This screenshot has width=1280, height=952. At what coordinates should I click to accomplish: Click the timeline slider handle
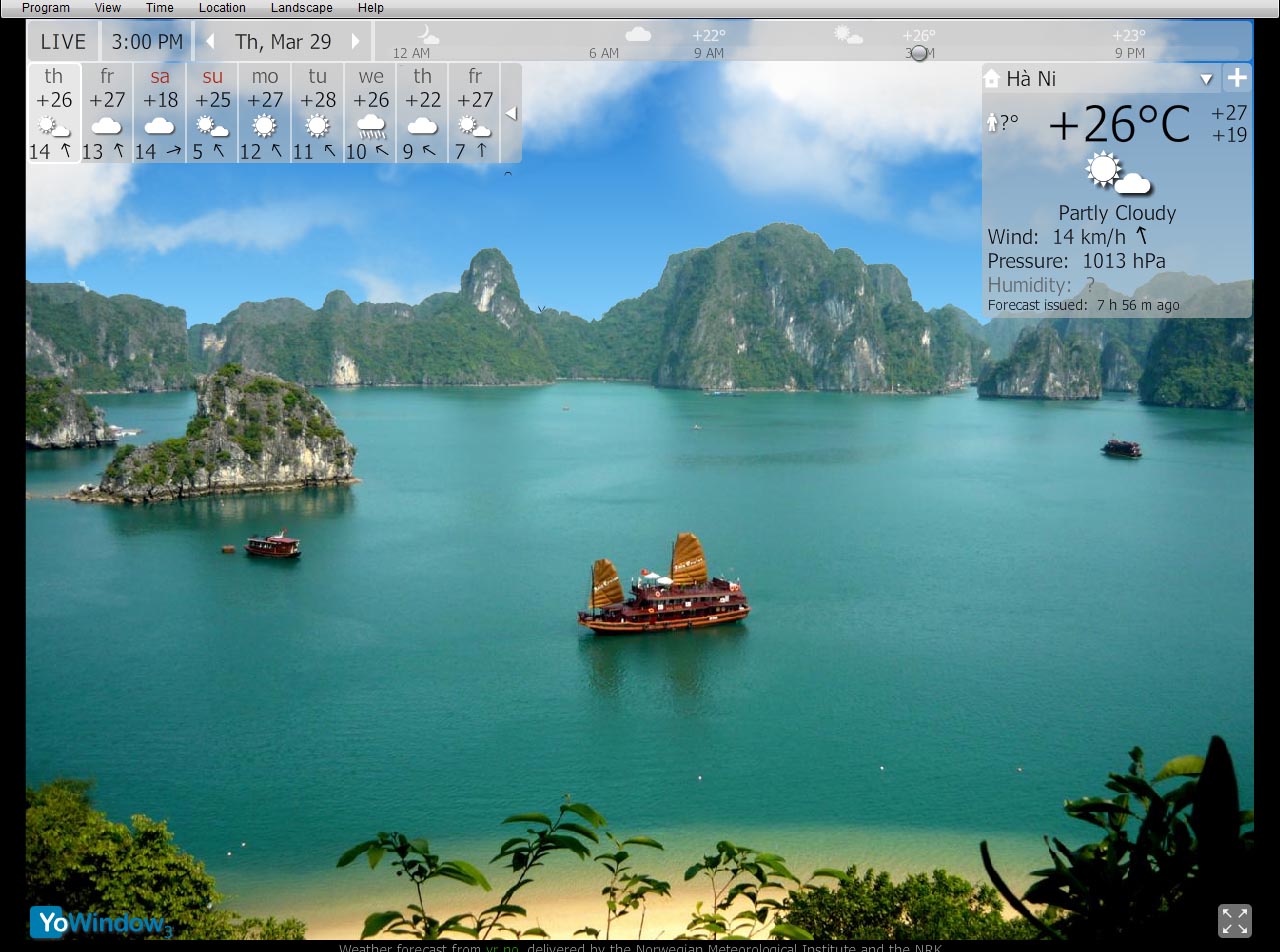click(919, 53)
